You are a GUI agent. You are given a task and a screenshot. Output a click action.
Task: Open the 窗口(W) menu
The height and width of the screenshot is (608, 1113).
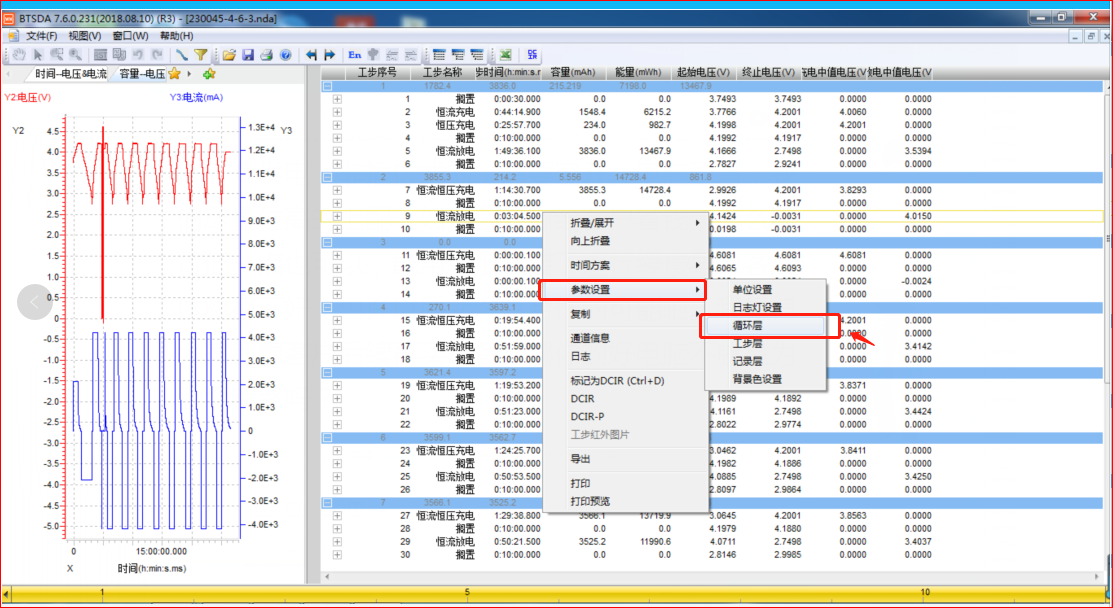pyautogui.click(x=131, y=36)
